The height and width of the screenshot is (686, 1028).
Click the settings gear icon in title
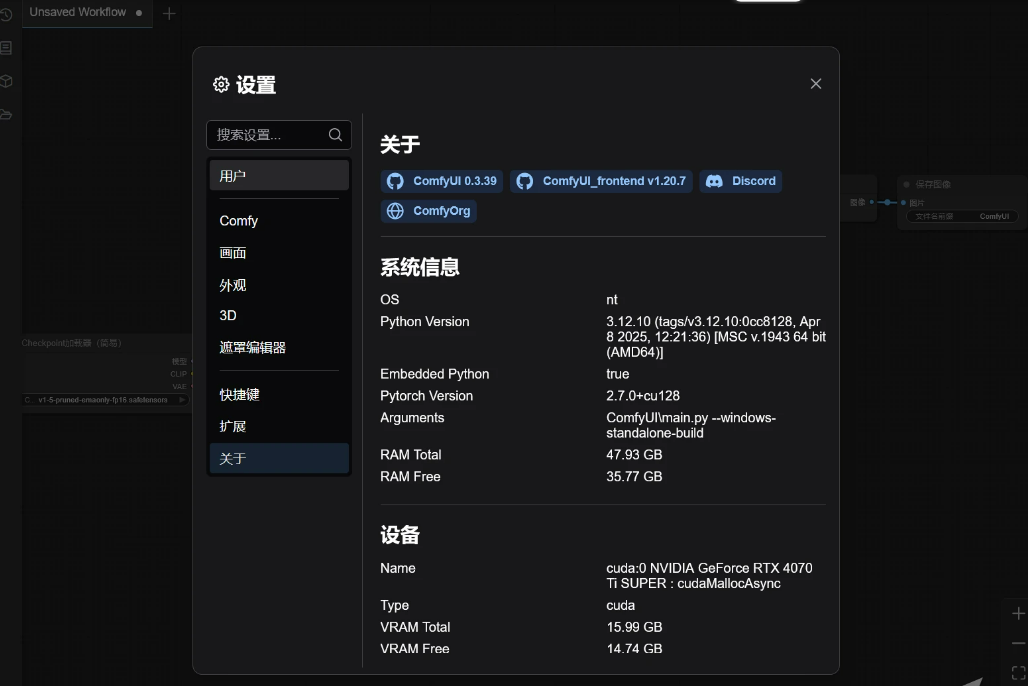coord(221,85)
